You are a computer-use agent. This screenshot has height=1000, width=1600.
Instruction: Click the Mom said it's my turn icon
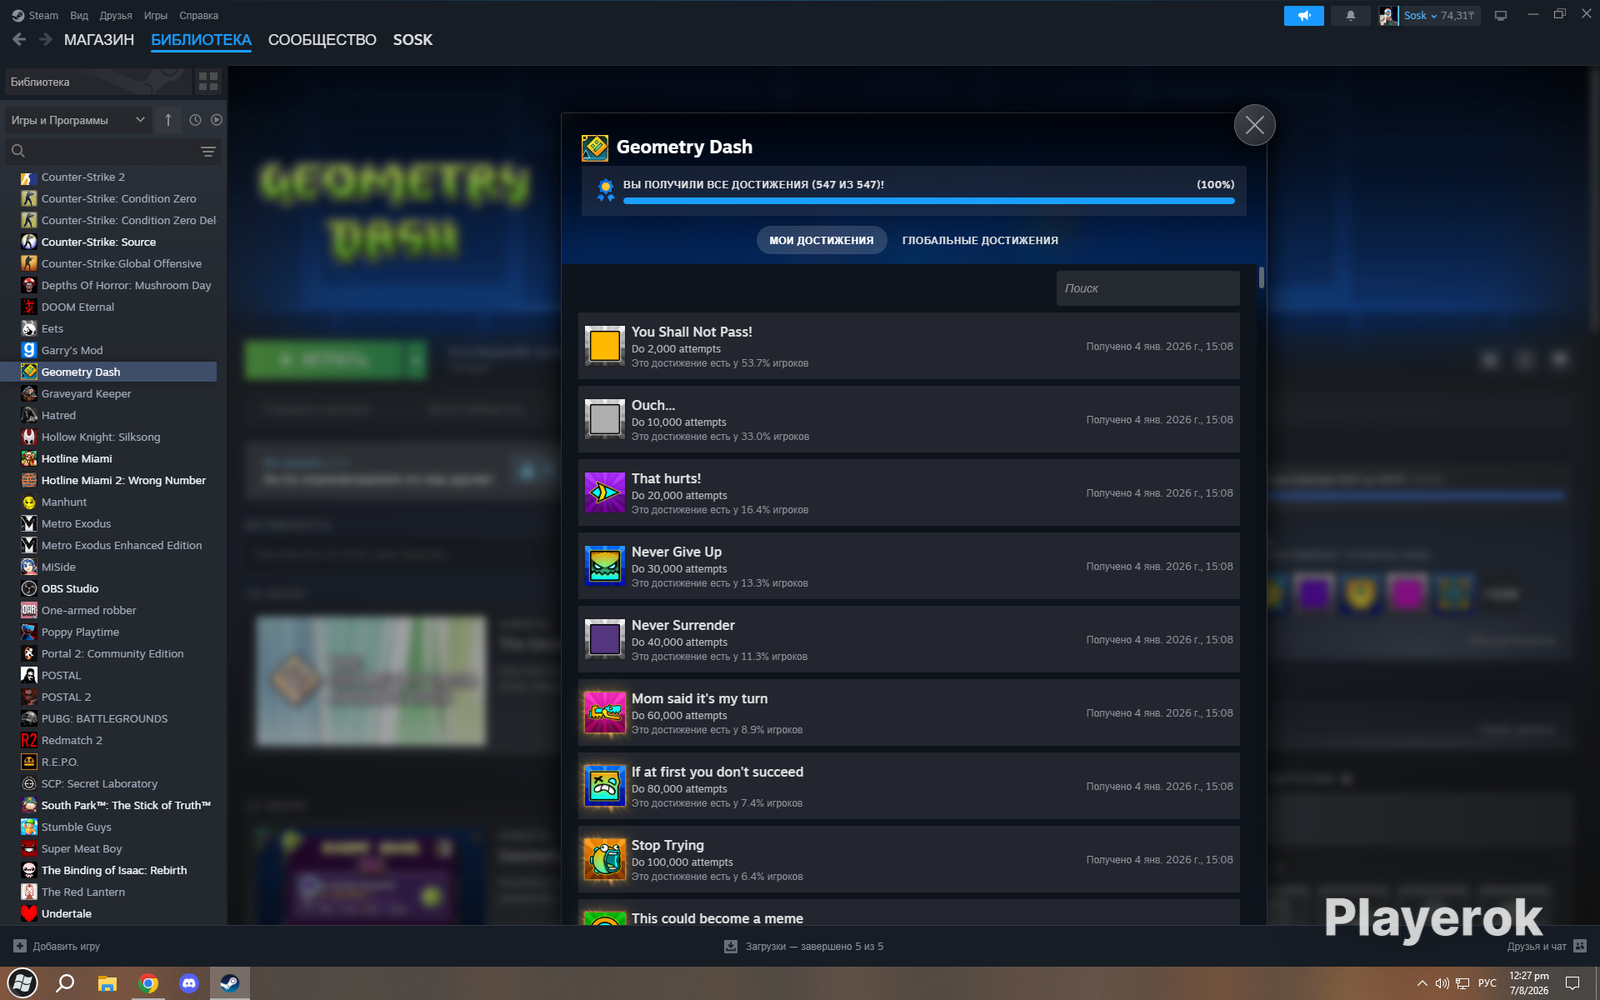point(605,712)
